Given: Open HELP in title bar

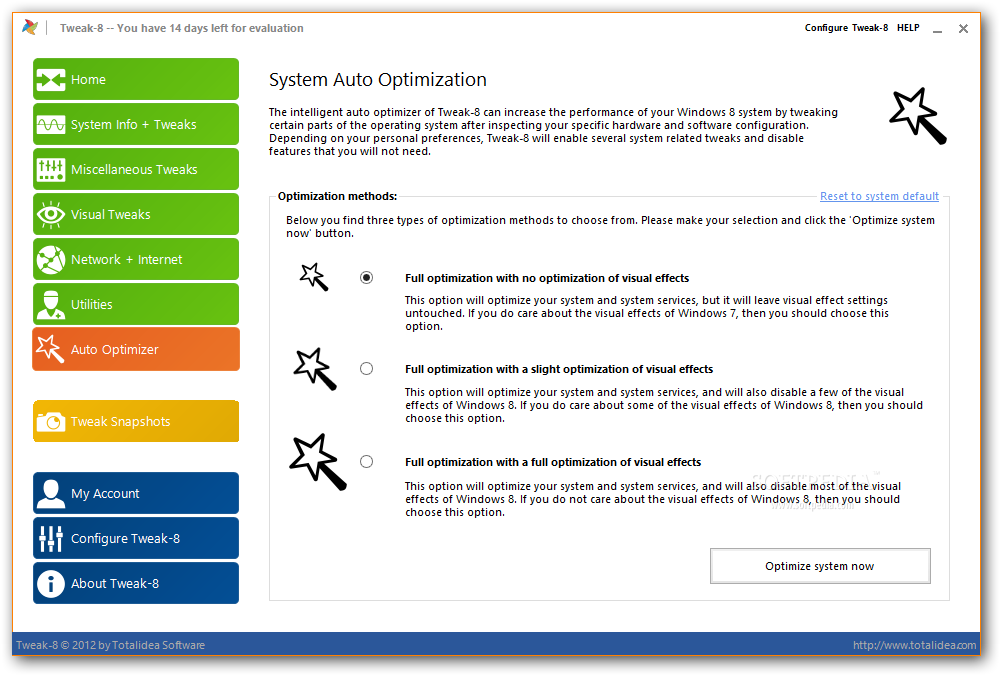Looking at the screenshot, I should click(x=908, y=27).
